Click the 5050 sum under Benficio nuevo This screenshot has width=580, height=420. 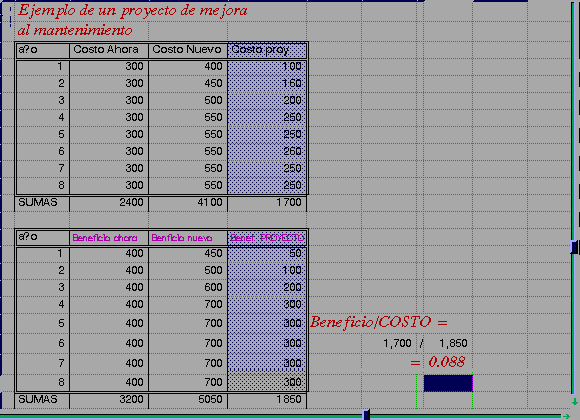[188, 400]
